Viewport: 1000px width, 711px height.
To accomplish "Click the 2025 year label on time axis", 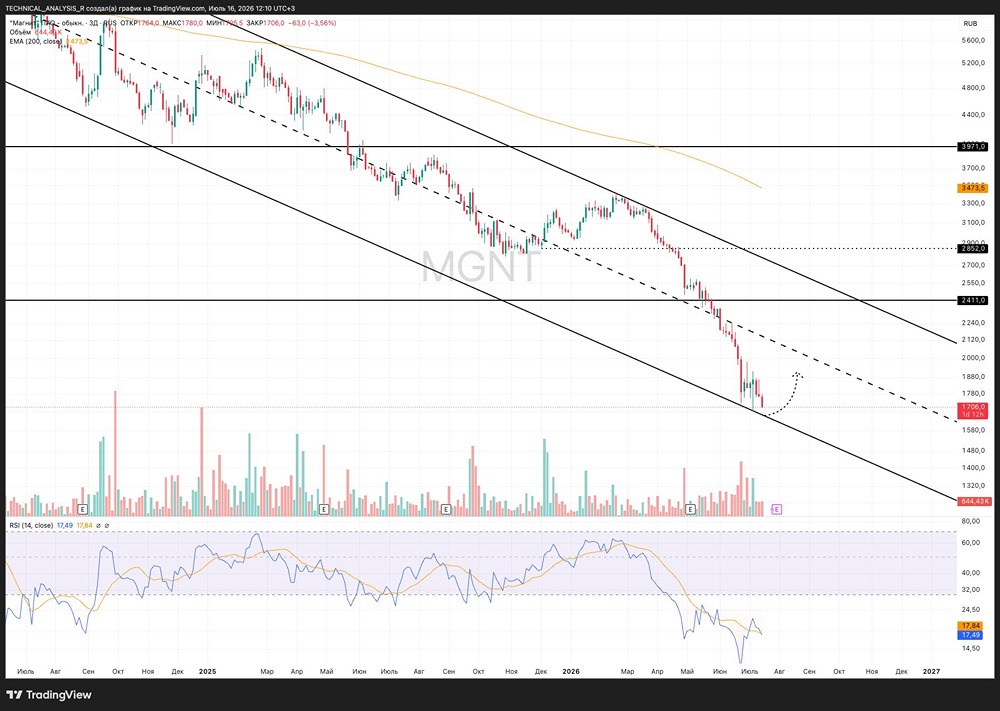I will point(207,671).
